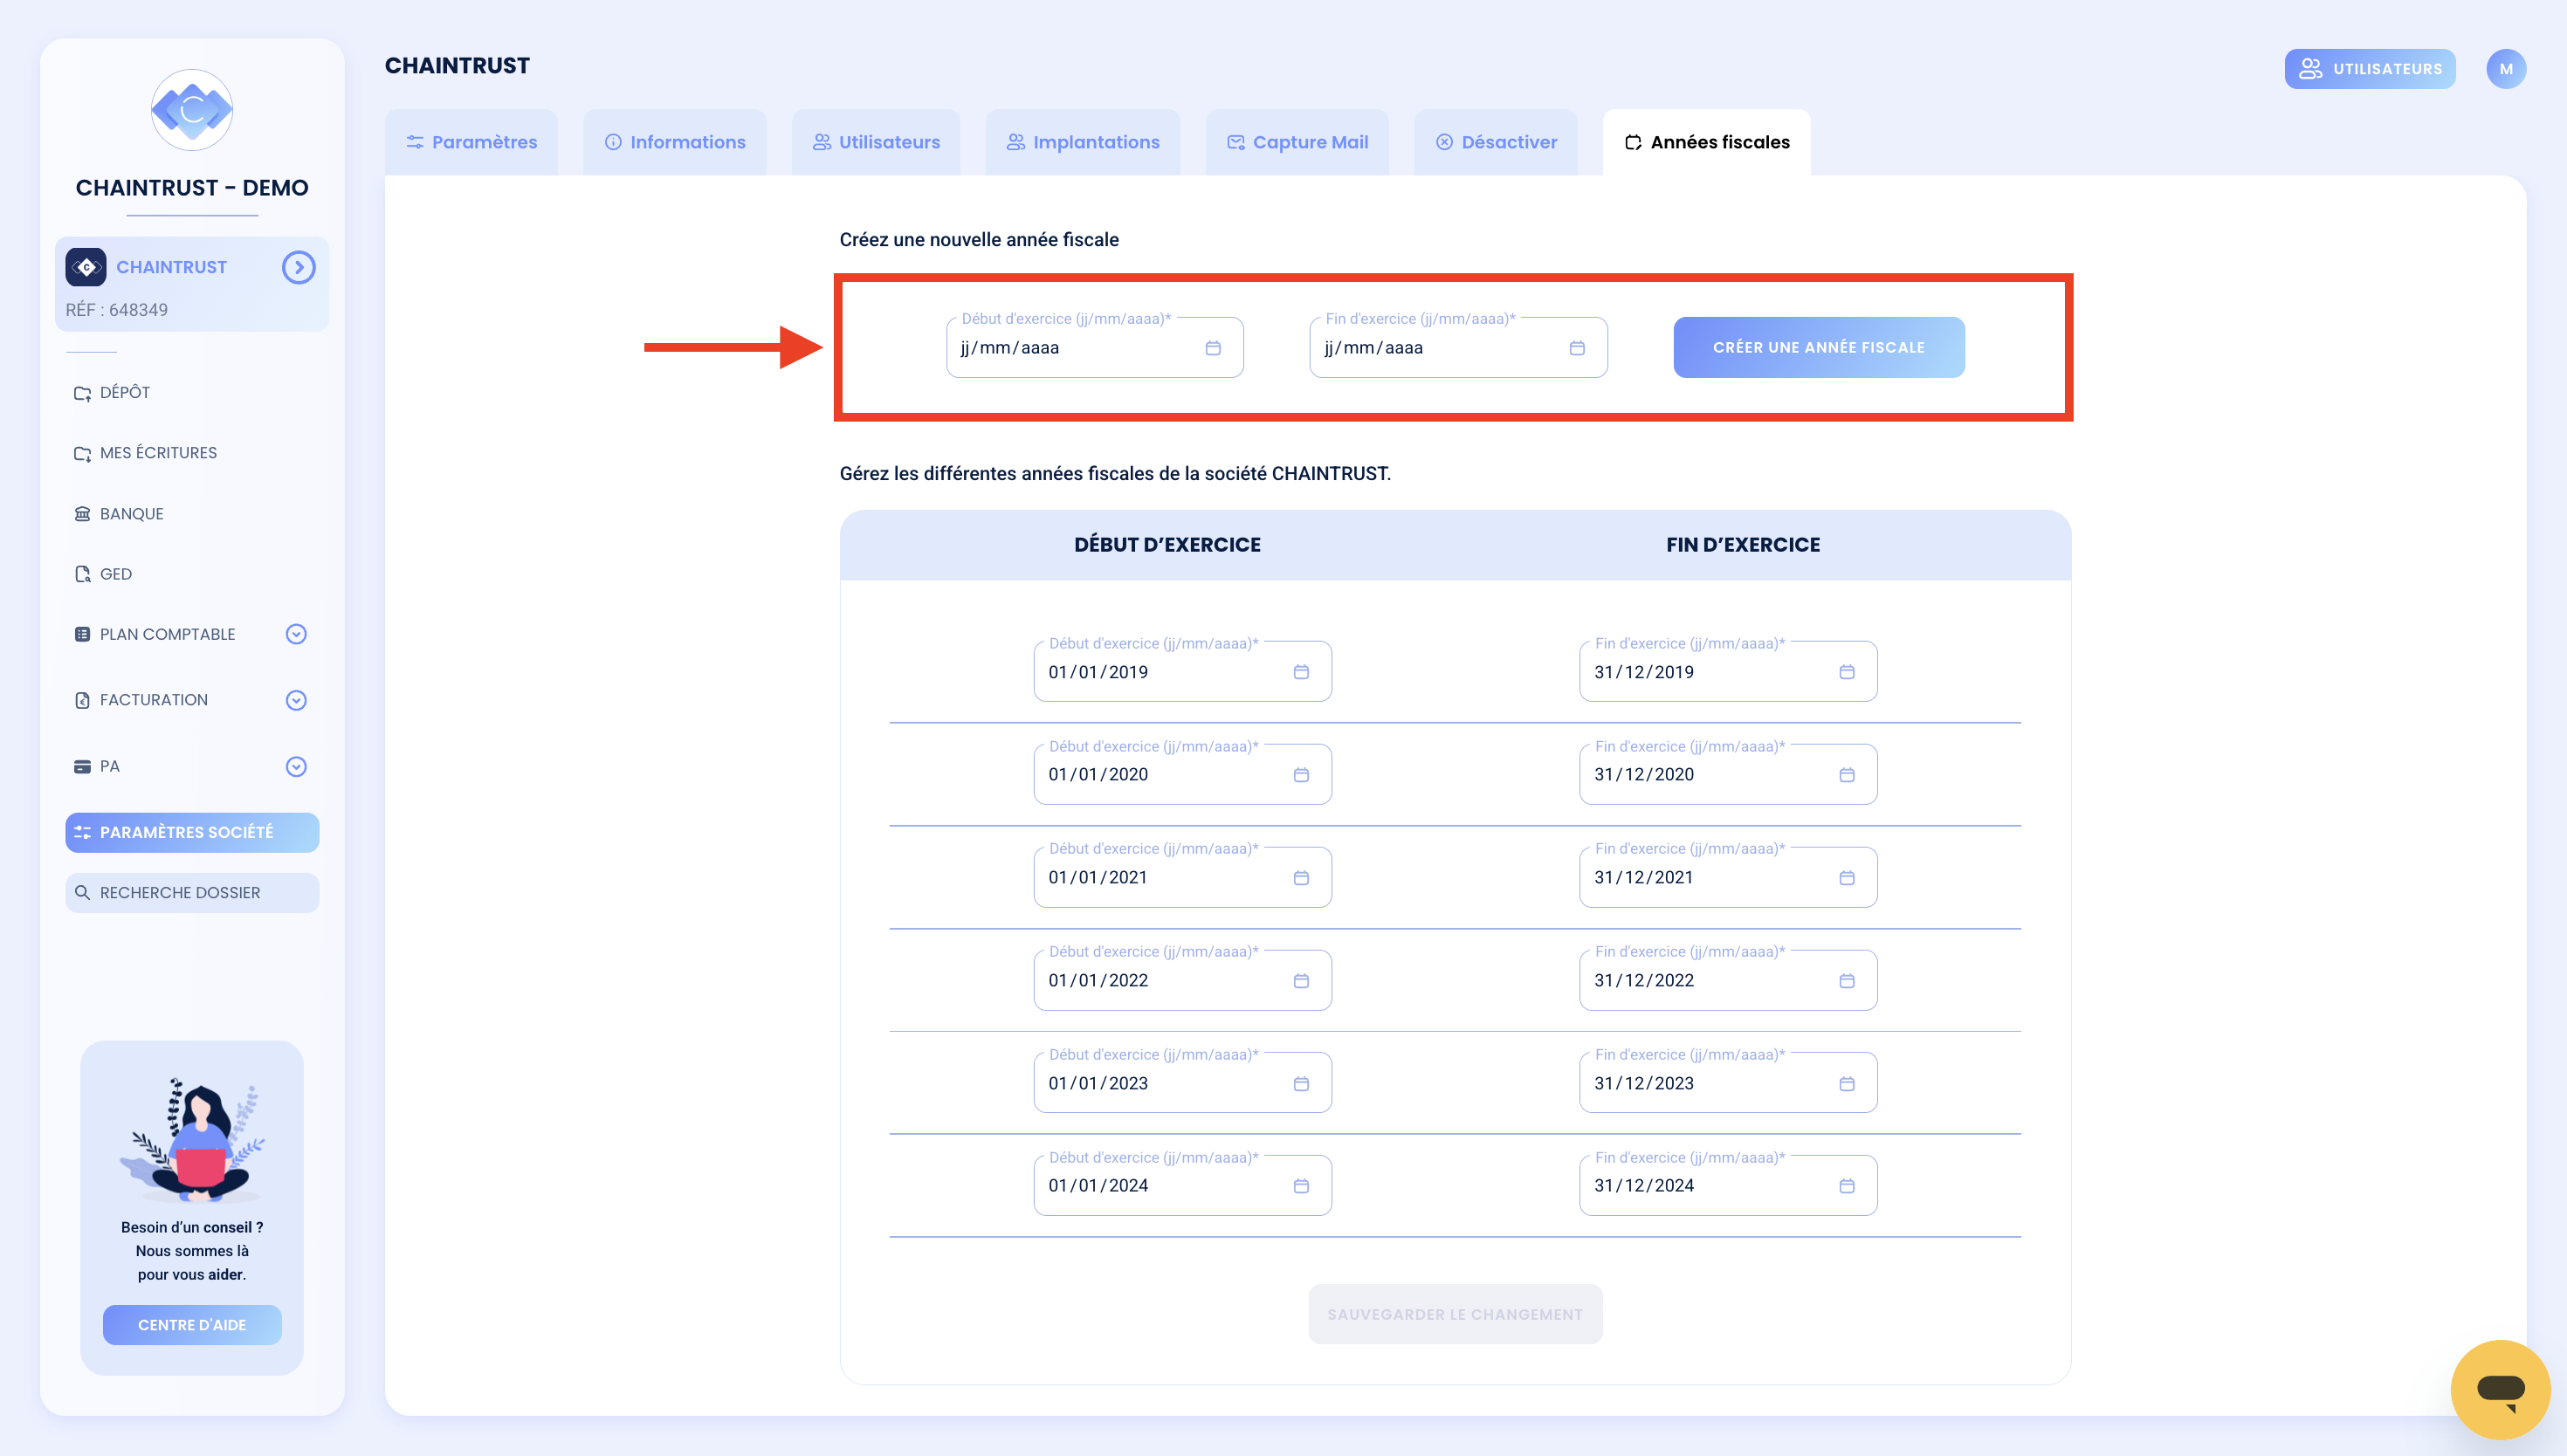Viewport: 2567px width, 1456px height.
Task: Edit the 01/01/2020 start date field
Action: tap(1183, 775)
